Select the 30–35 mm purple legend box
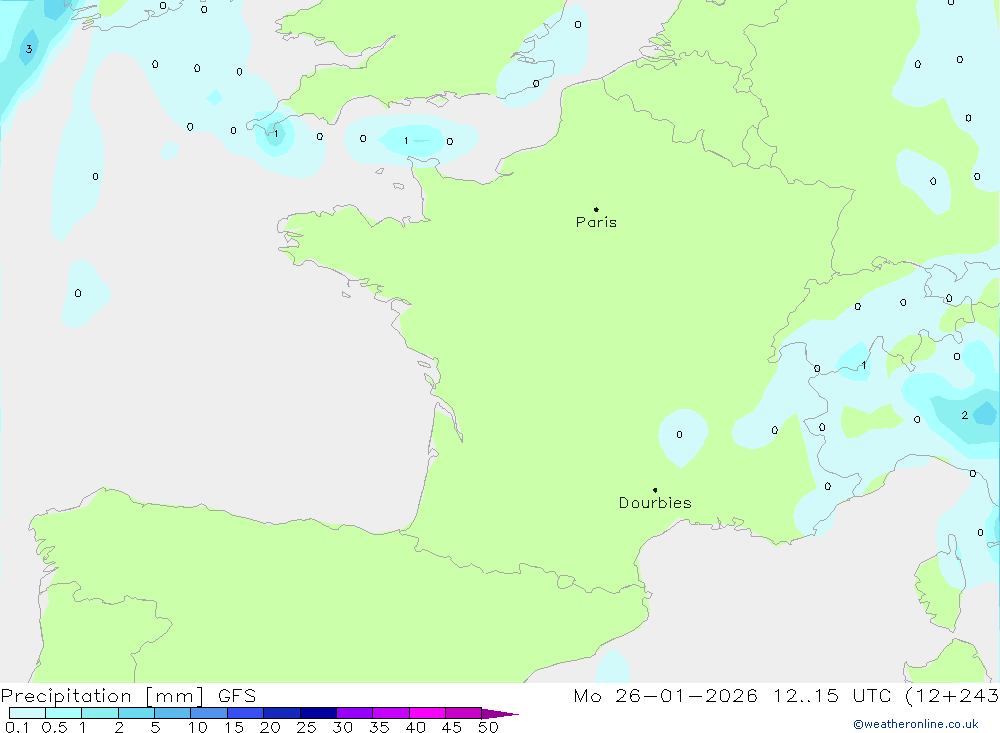1000x733 pixels. [355, 713]
